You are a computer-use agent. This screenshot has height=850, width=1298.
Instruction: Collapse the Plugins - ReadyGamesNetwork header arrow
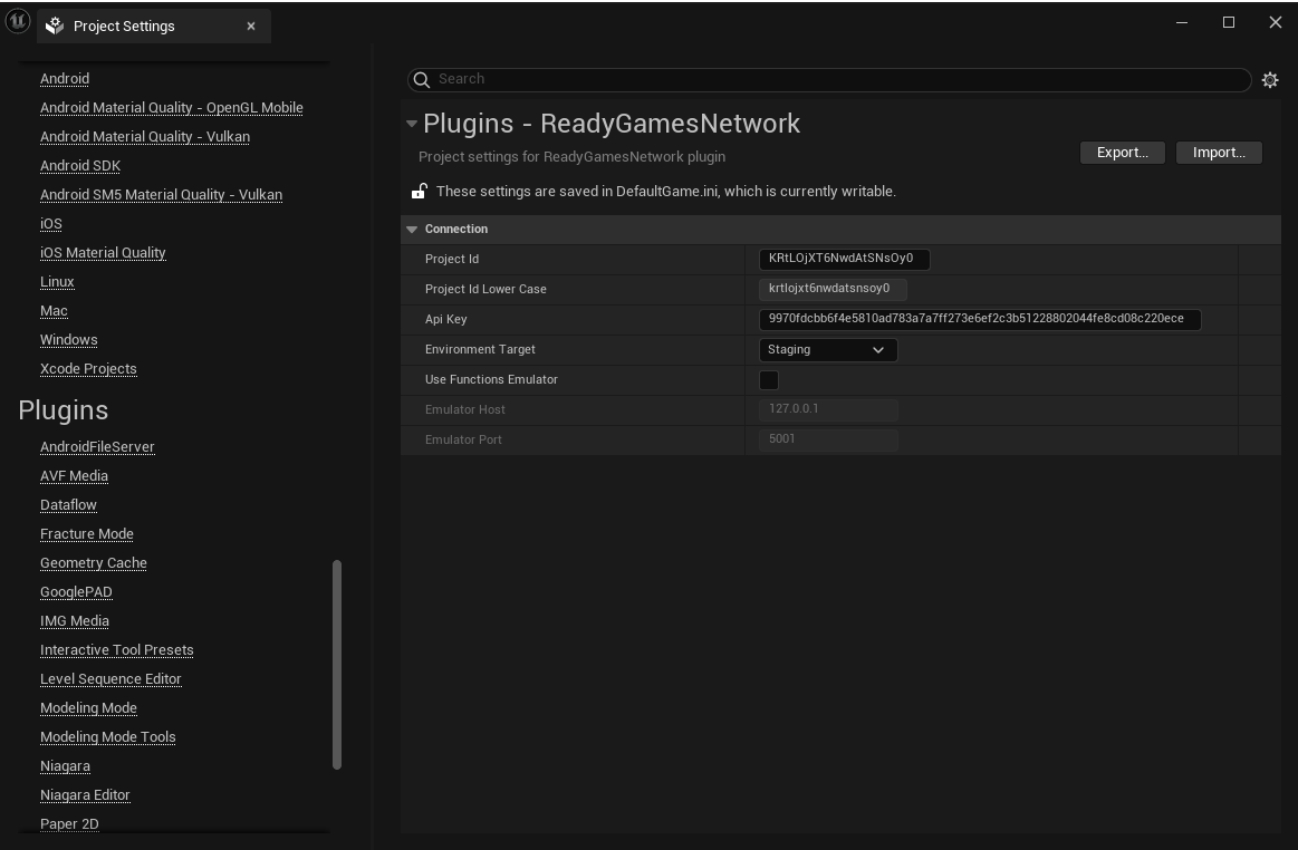(410, 124)
